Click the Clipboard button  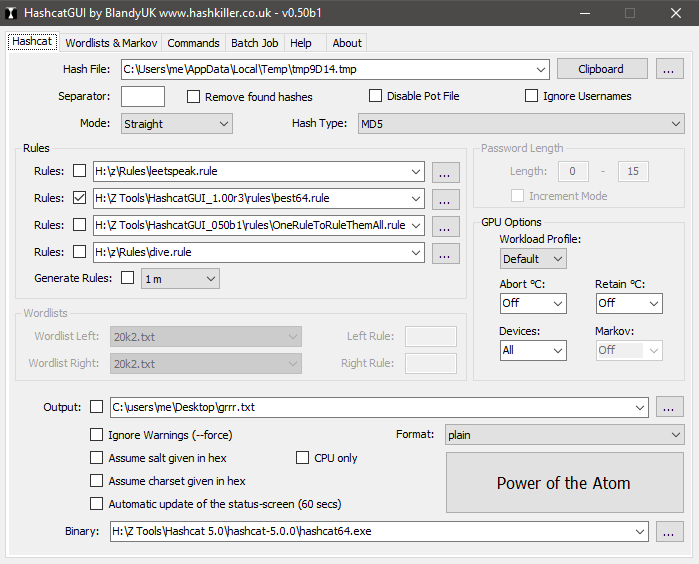(600, 69)
